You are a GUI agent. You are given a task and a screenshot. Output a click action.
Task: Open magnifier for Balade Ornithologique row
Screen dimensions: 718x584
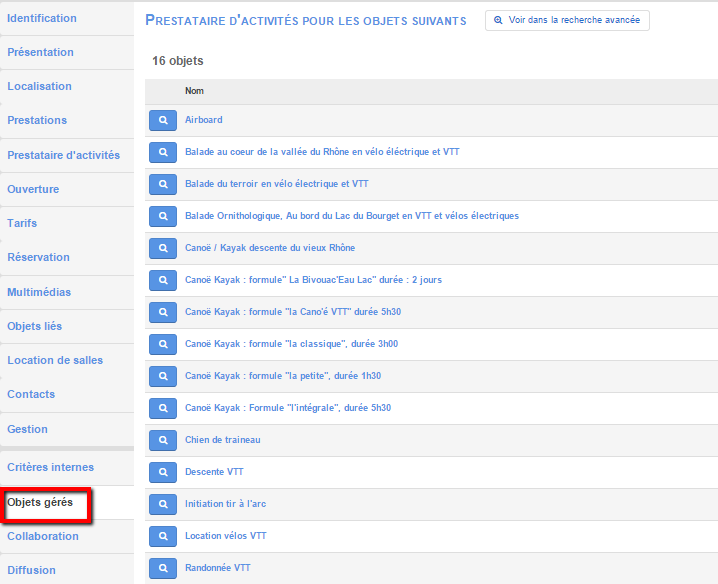pyautogui.click(x=163, y=216)
